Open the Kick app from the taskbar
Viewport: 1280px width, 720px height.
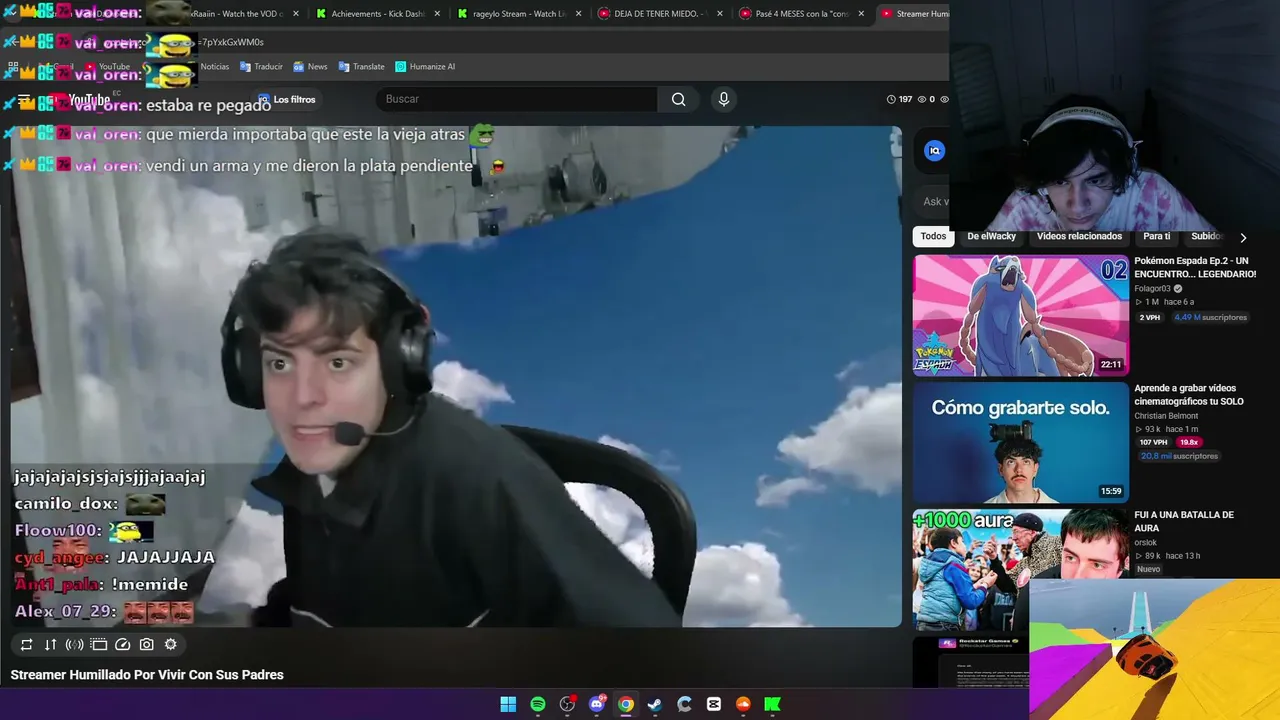773,704
